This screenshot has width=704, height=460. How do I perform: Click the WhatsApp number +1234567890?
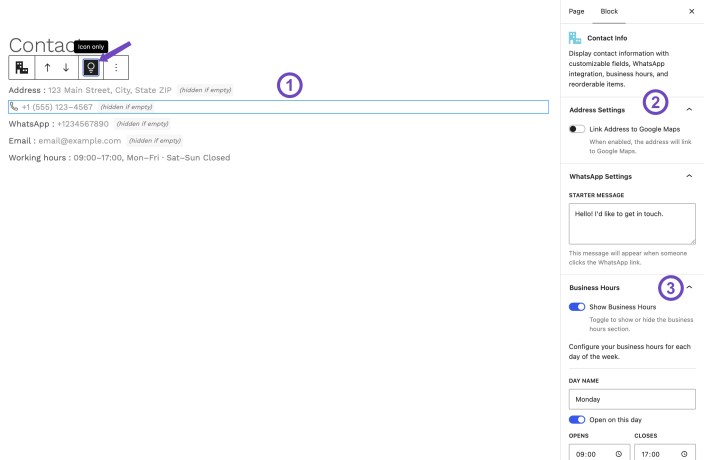click(83, 124)
